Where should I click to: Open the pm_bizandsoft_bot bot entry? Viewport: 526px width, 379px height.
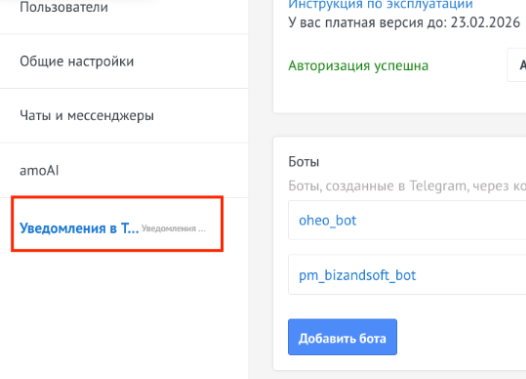407,275
